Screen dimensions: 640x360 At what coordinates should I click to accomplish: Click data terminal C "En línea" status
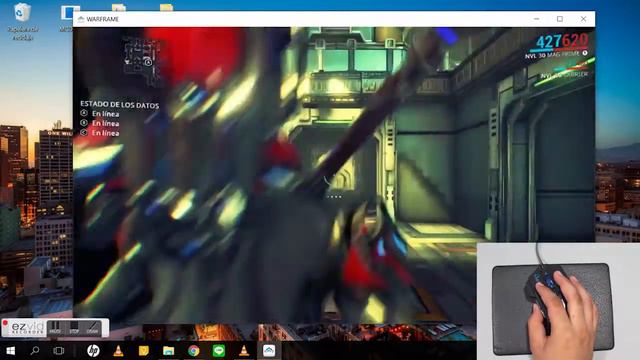105,133
